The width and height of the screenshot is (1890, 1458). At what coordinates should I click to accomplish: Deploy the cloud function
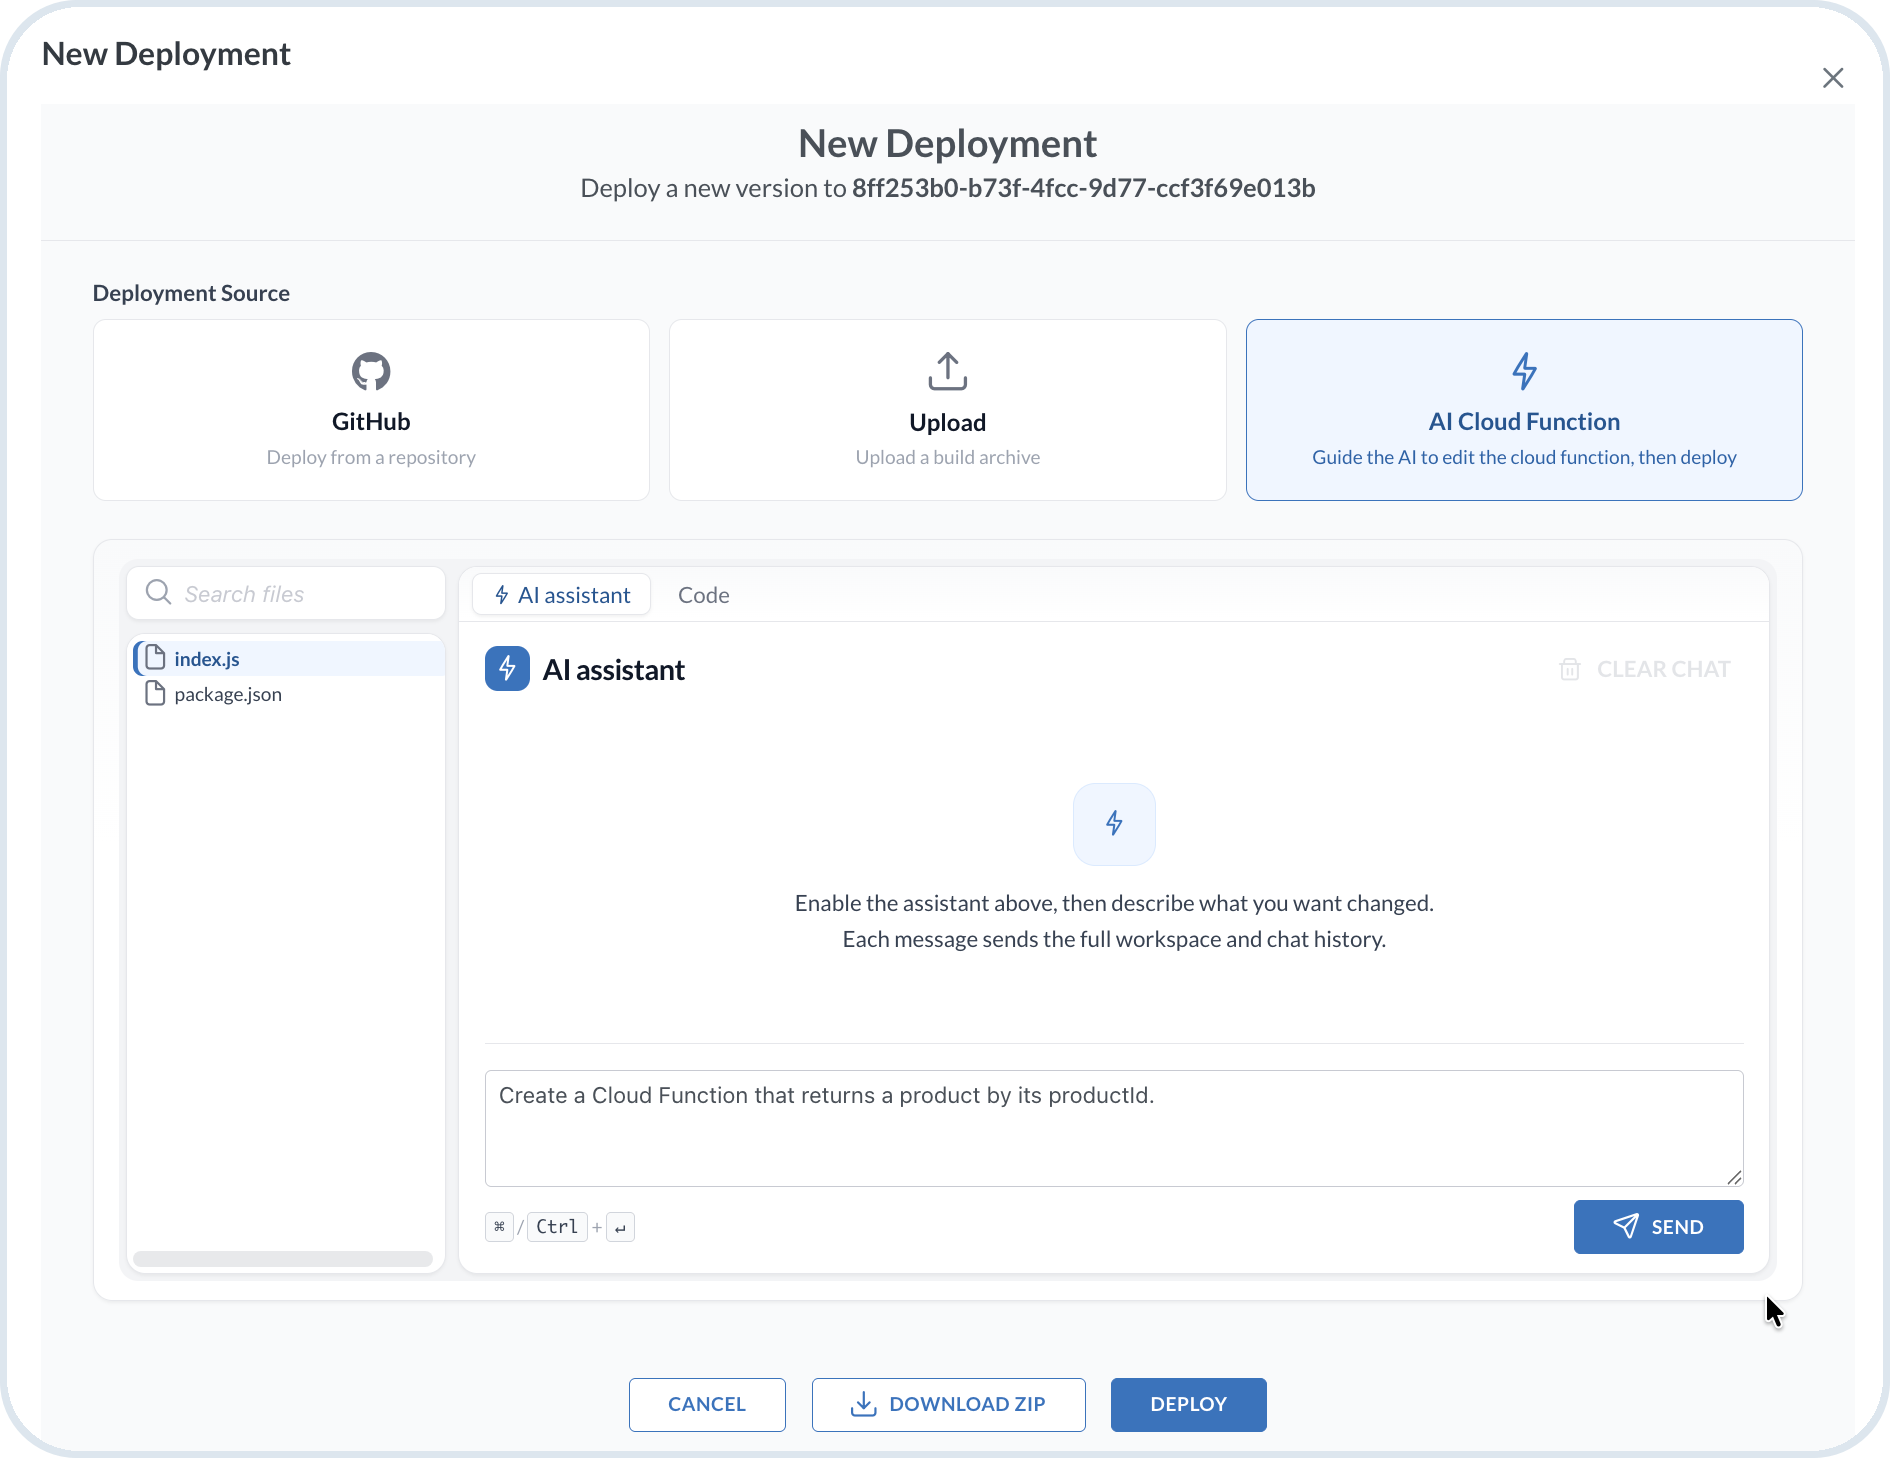(x=1188, y=1404)
